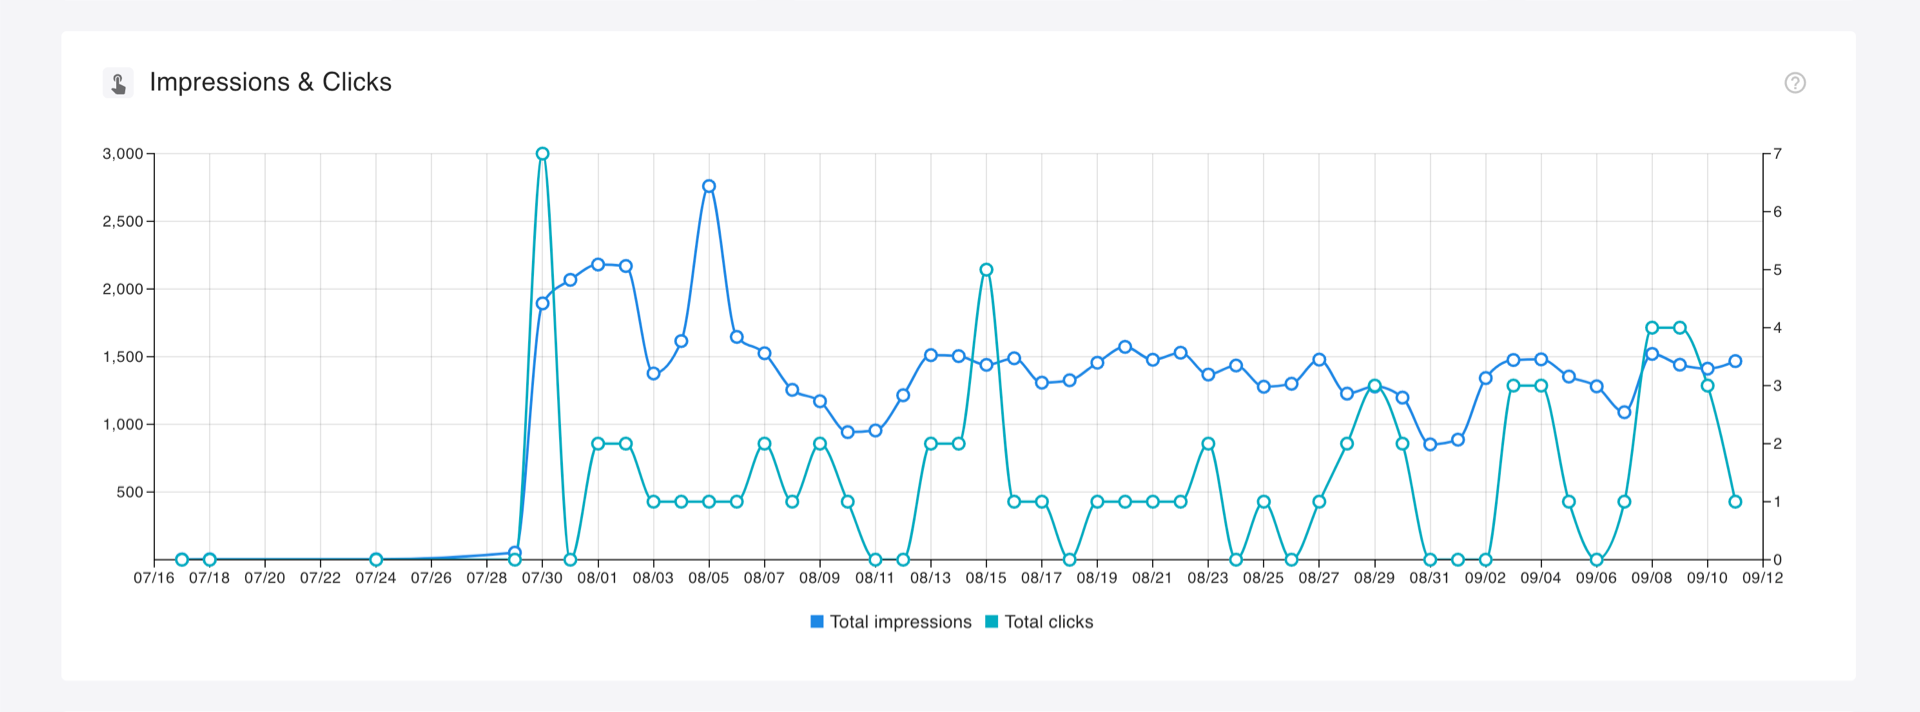Click the teal Total clicks color square
This screenshot has width=1920, height=712.
click(992, 622)
